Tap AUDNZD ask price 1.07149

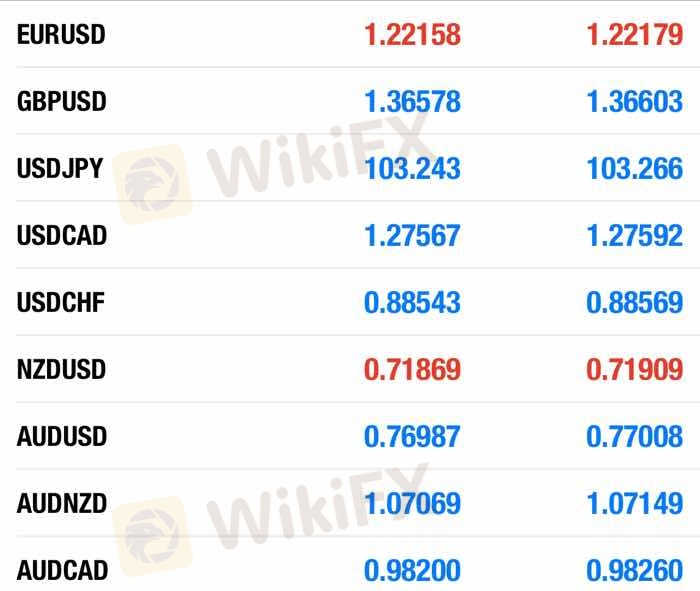click(634, 504)
